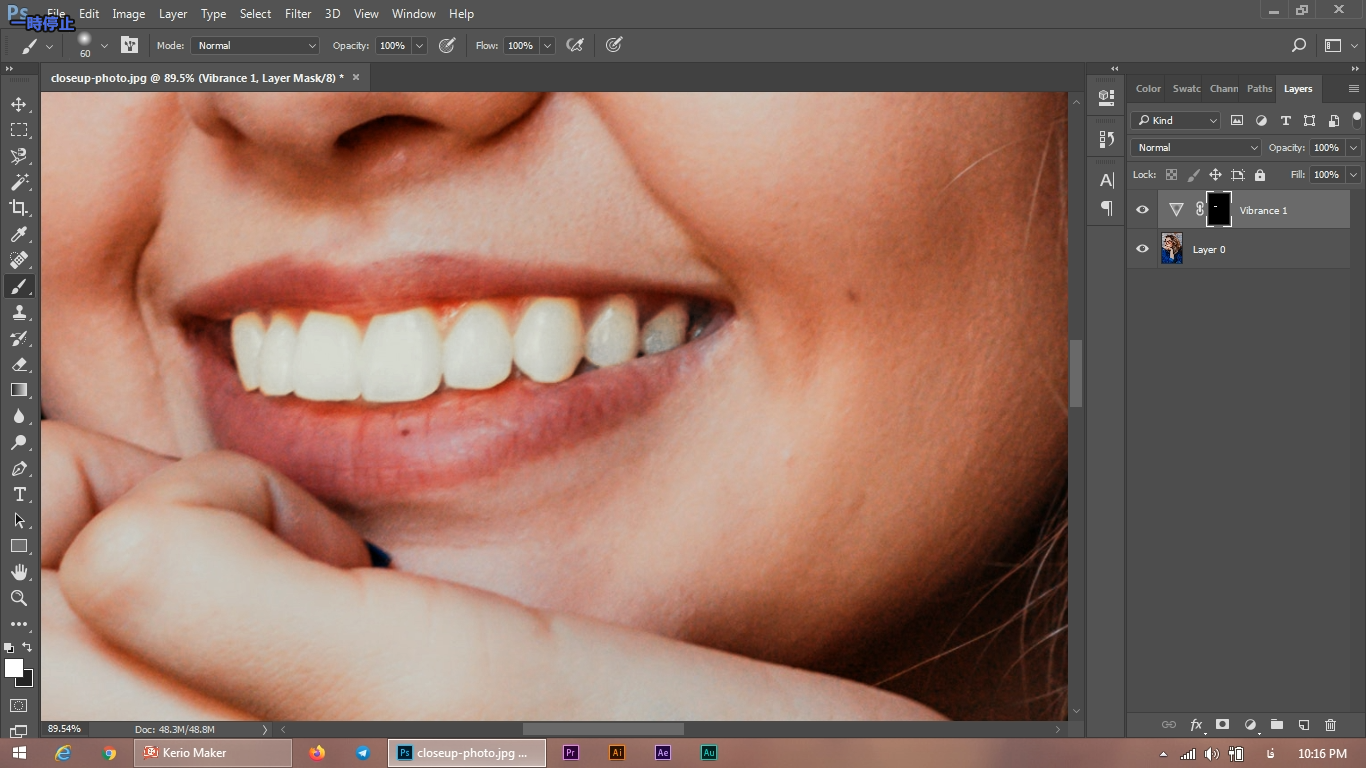Delete the selected layer

(1330, 725)
